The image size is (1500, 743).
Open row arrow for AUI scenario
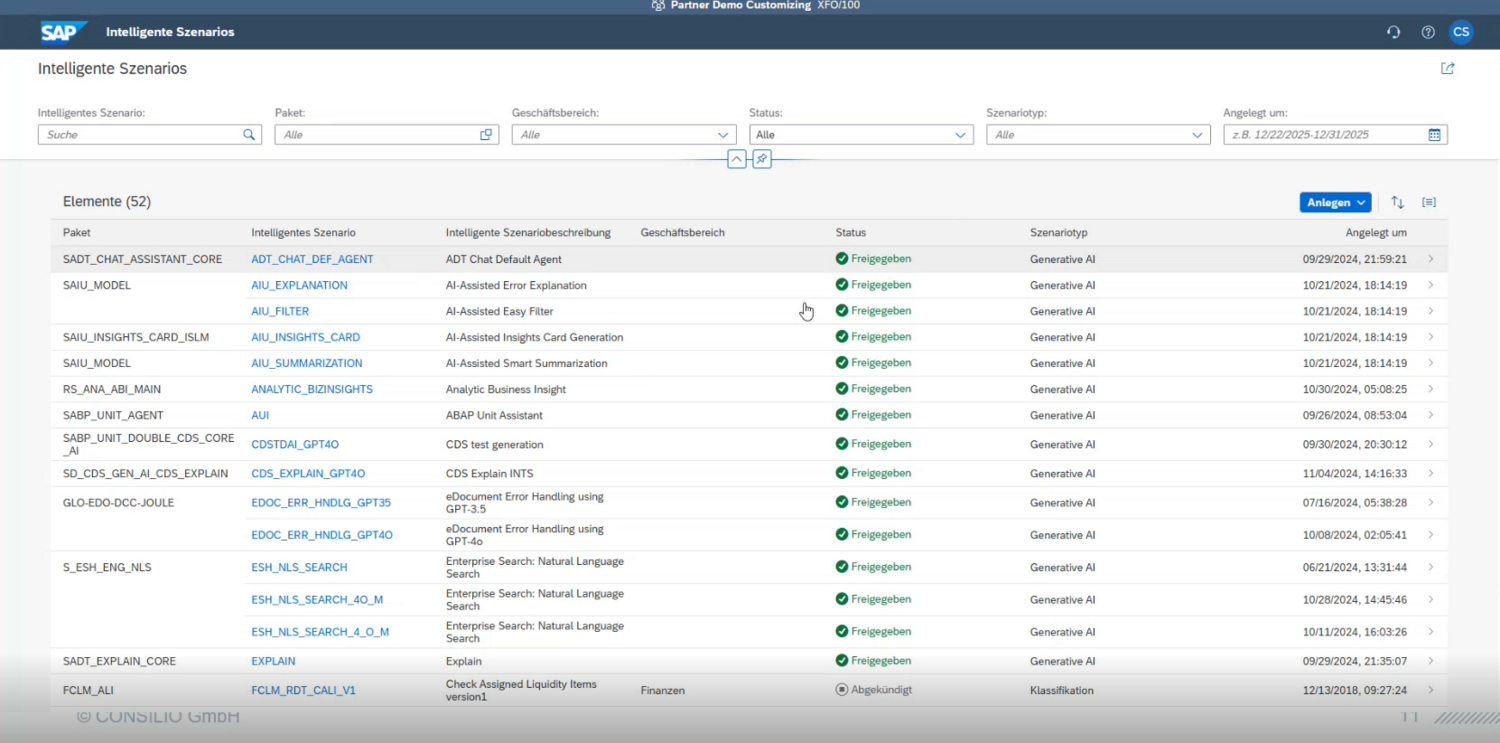click(1431, 415)
